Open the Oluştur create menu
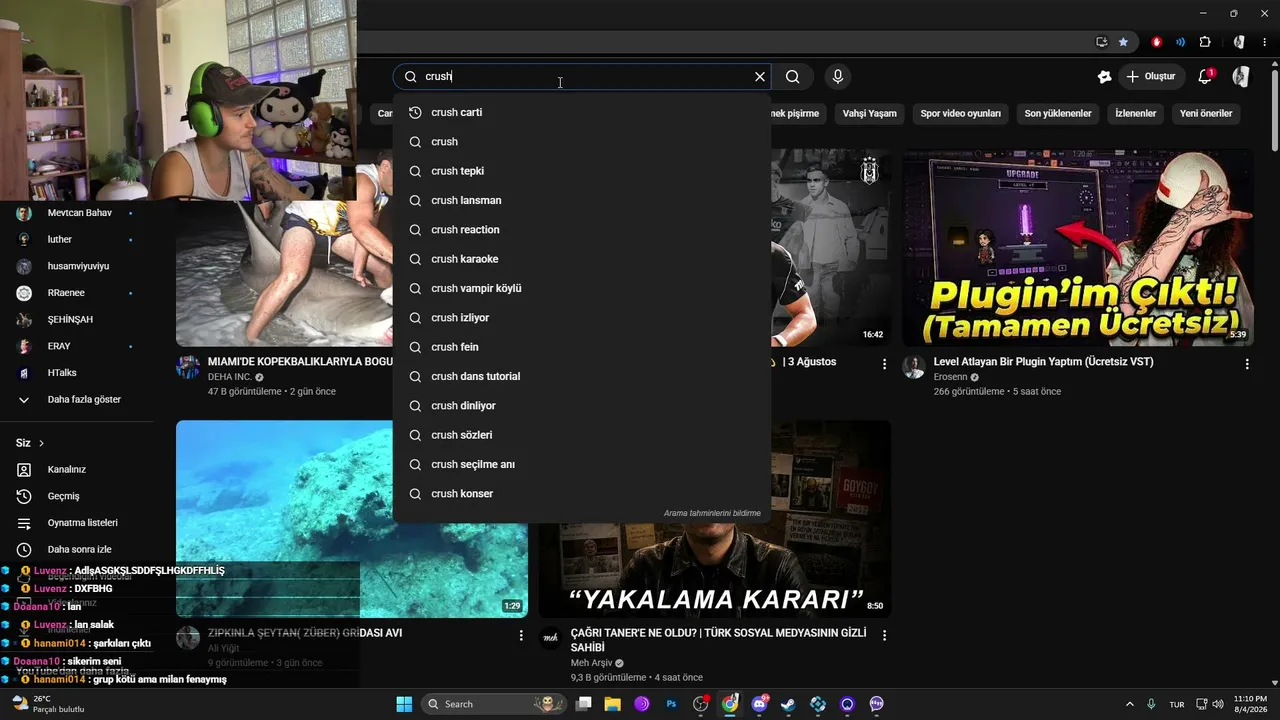Image resolution: width=1280 pixels, height=720 pixels. coord(1150,77)
